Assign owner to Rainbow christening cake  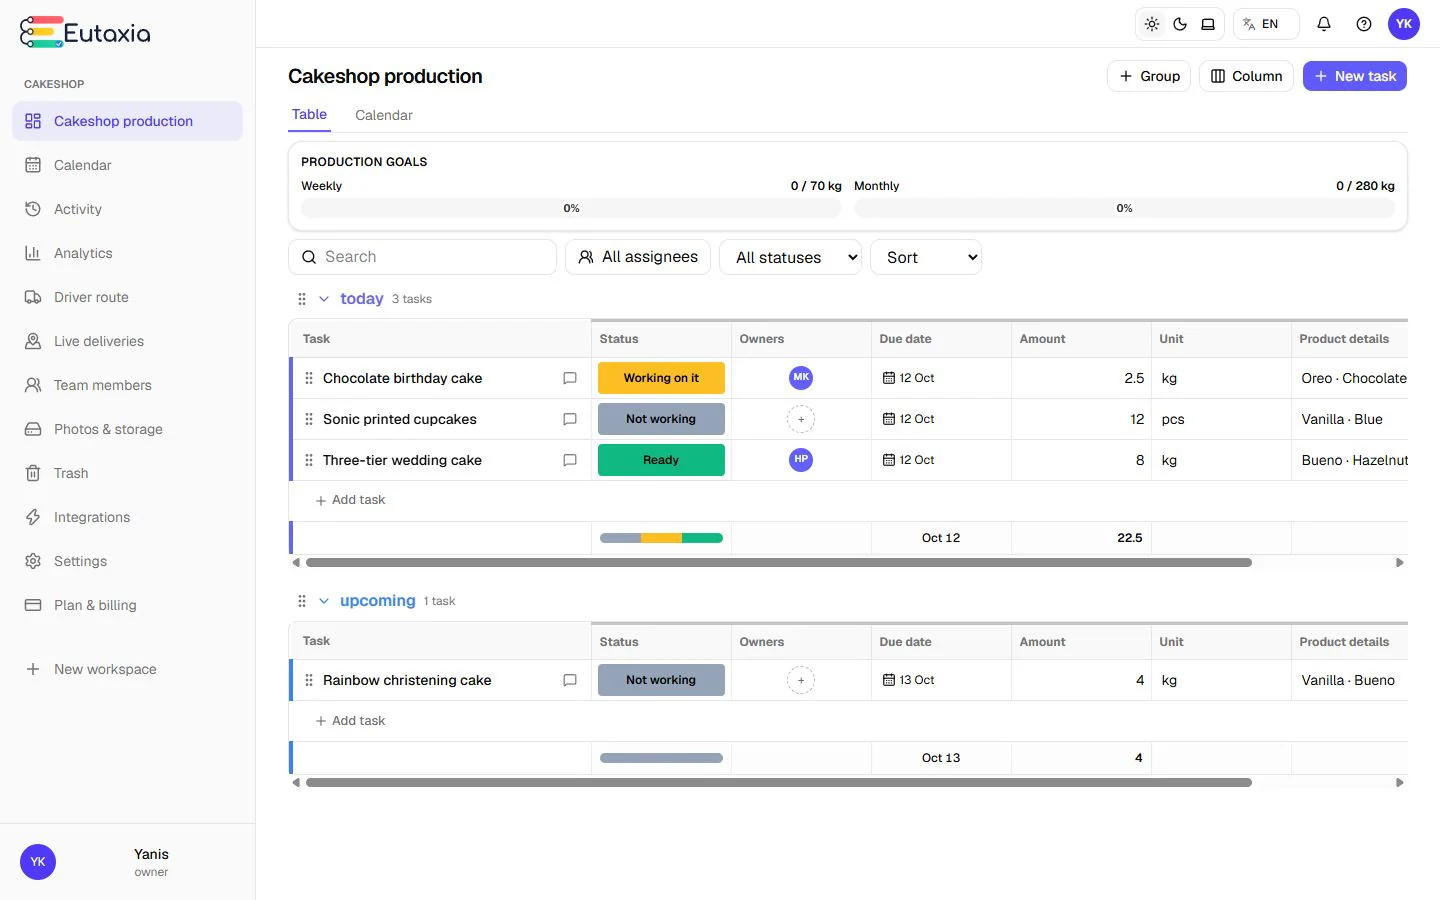(801, 680)
